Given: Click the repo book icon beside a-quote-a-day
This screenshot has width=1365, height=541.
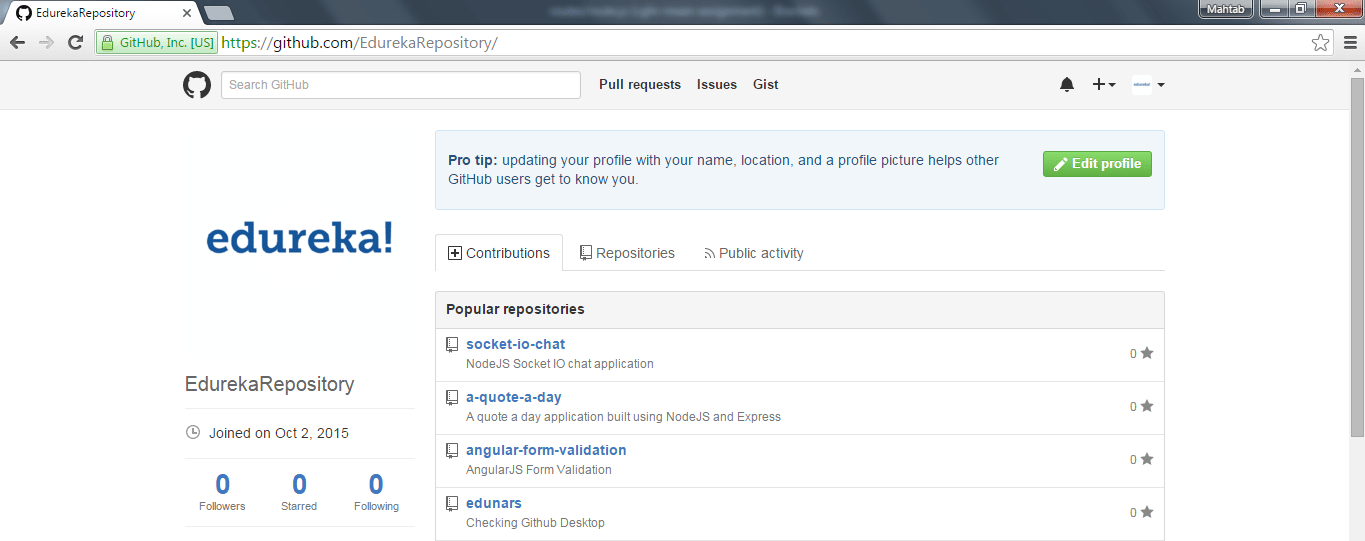Looking at the screenshot, I should tap(452, 397).
